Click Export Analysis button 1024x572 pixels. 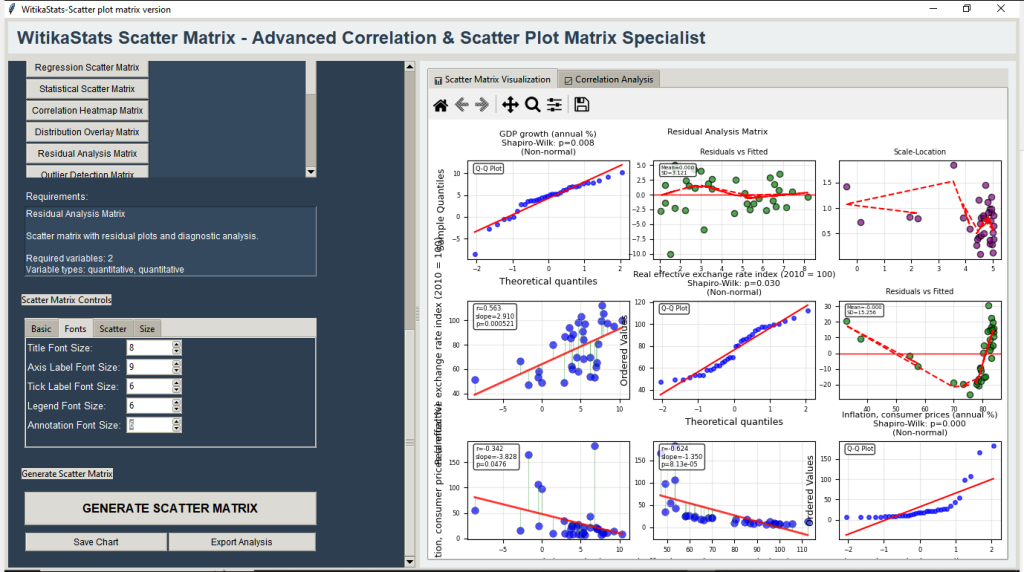click(x=242, y=542)
